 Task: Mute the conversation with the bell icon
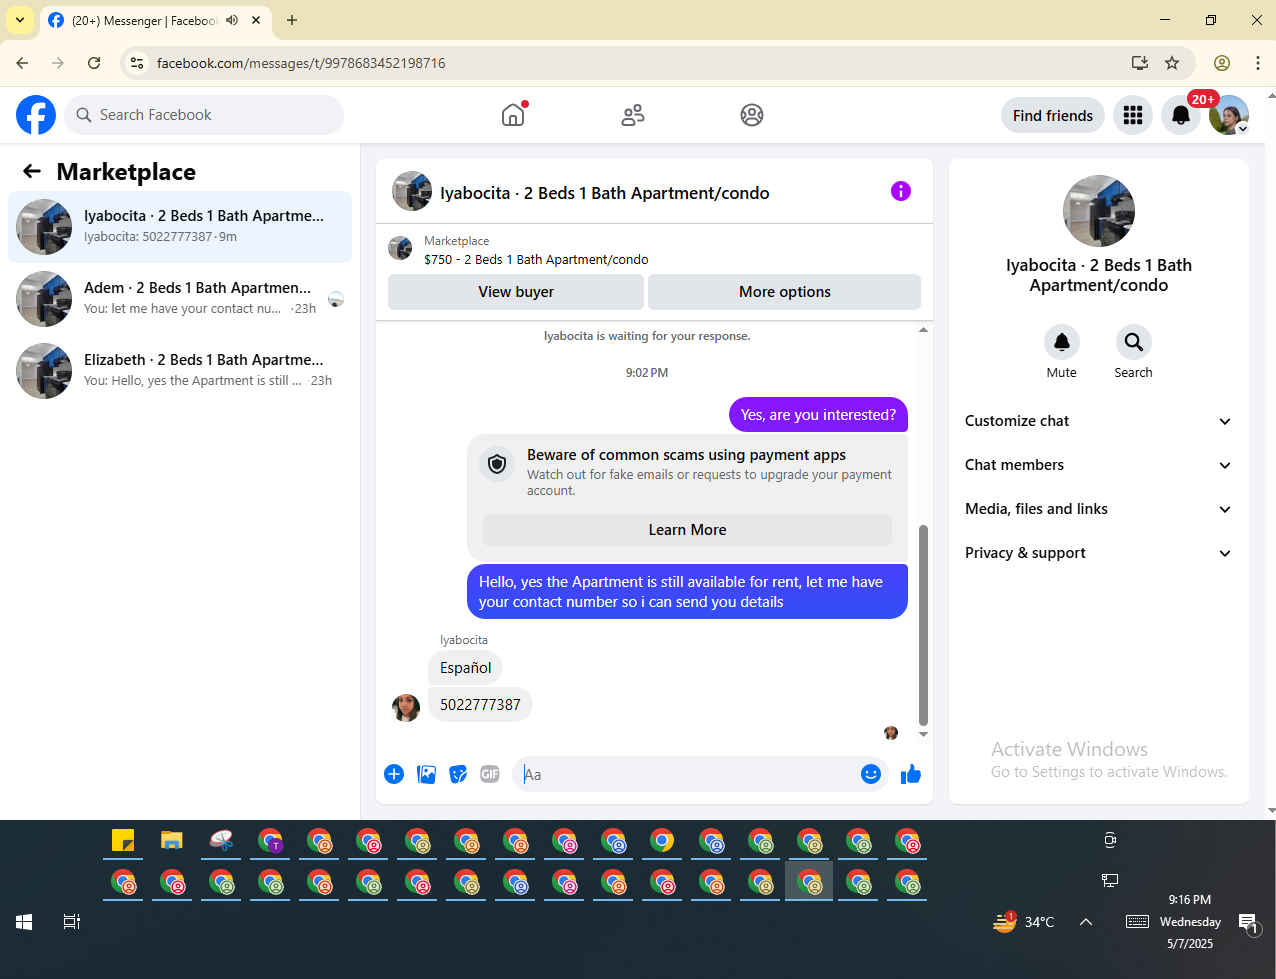1062,342
